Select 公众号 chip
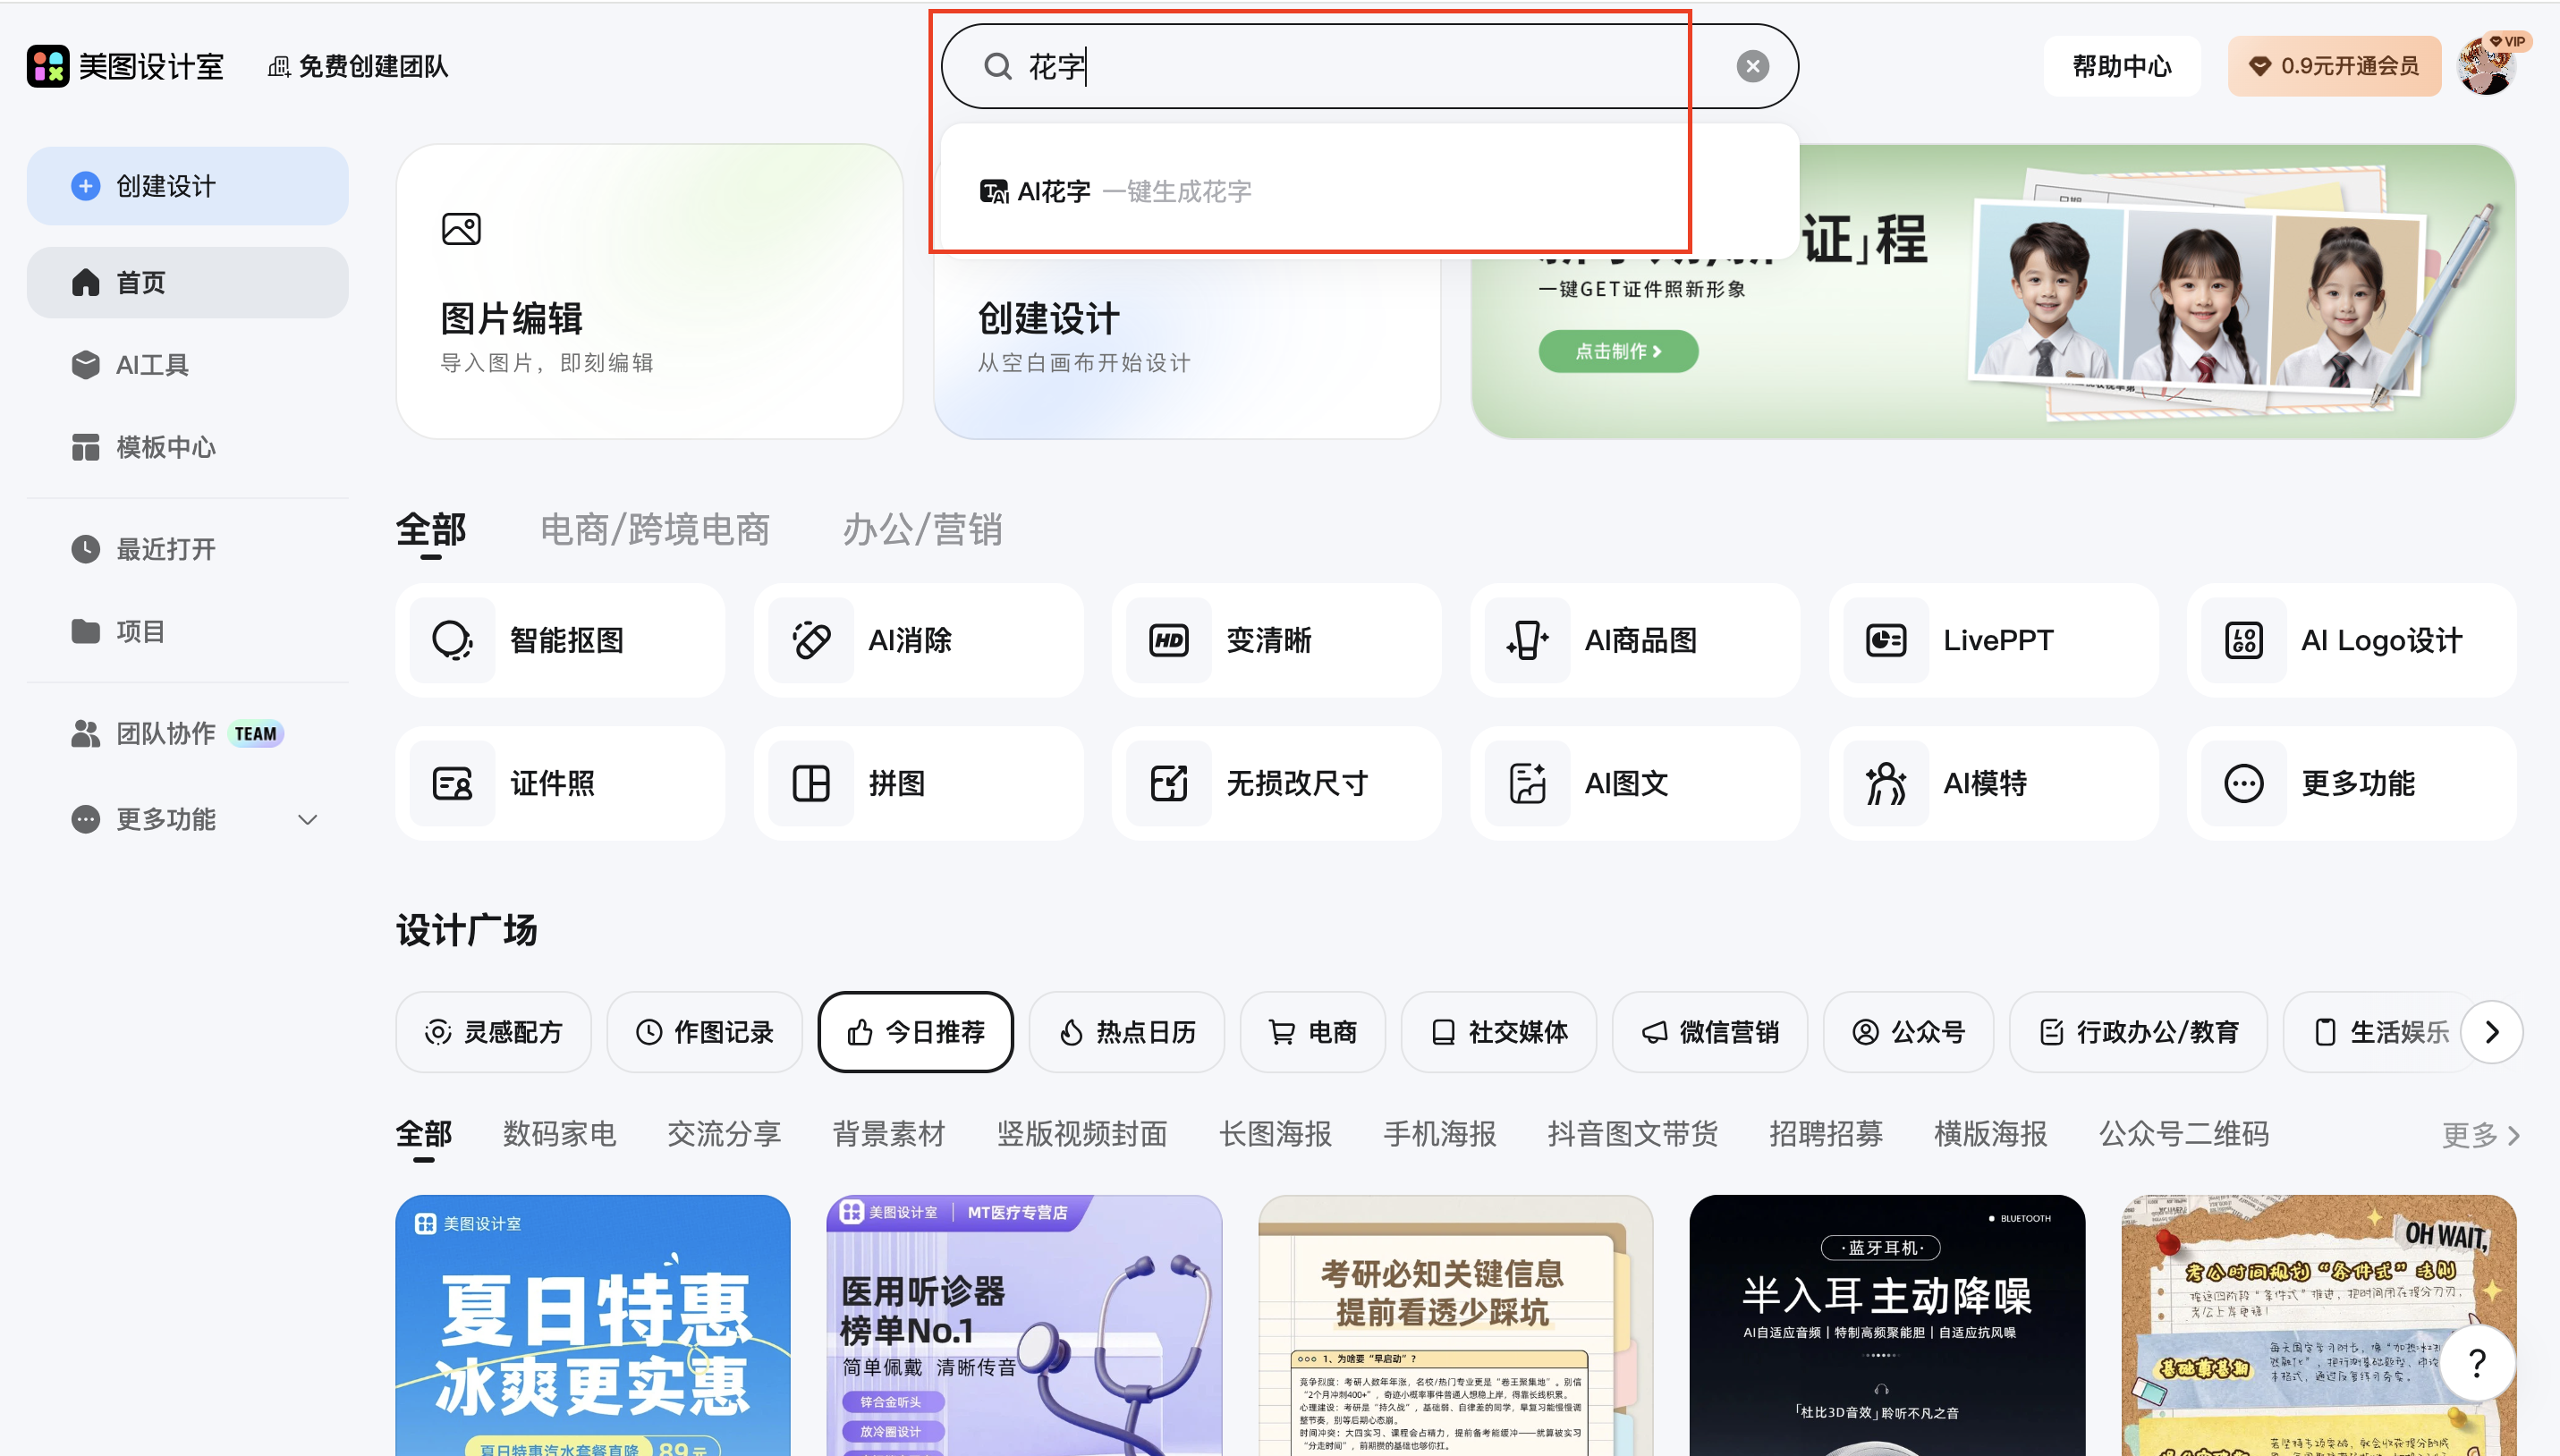 tap(1909, 1032)
